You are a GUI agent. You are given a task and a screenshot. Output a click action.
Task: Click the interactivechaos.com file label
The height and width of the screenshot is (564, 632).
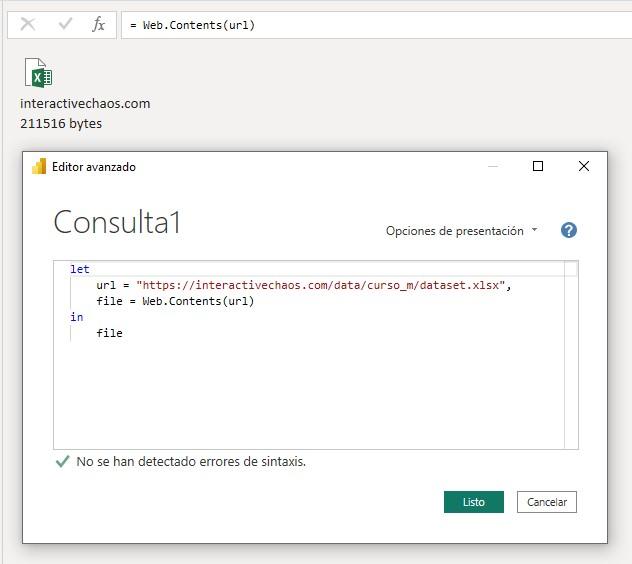[x=85, y=104]
